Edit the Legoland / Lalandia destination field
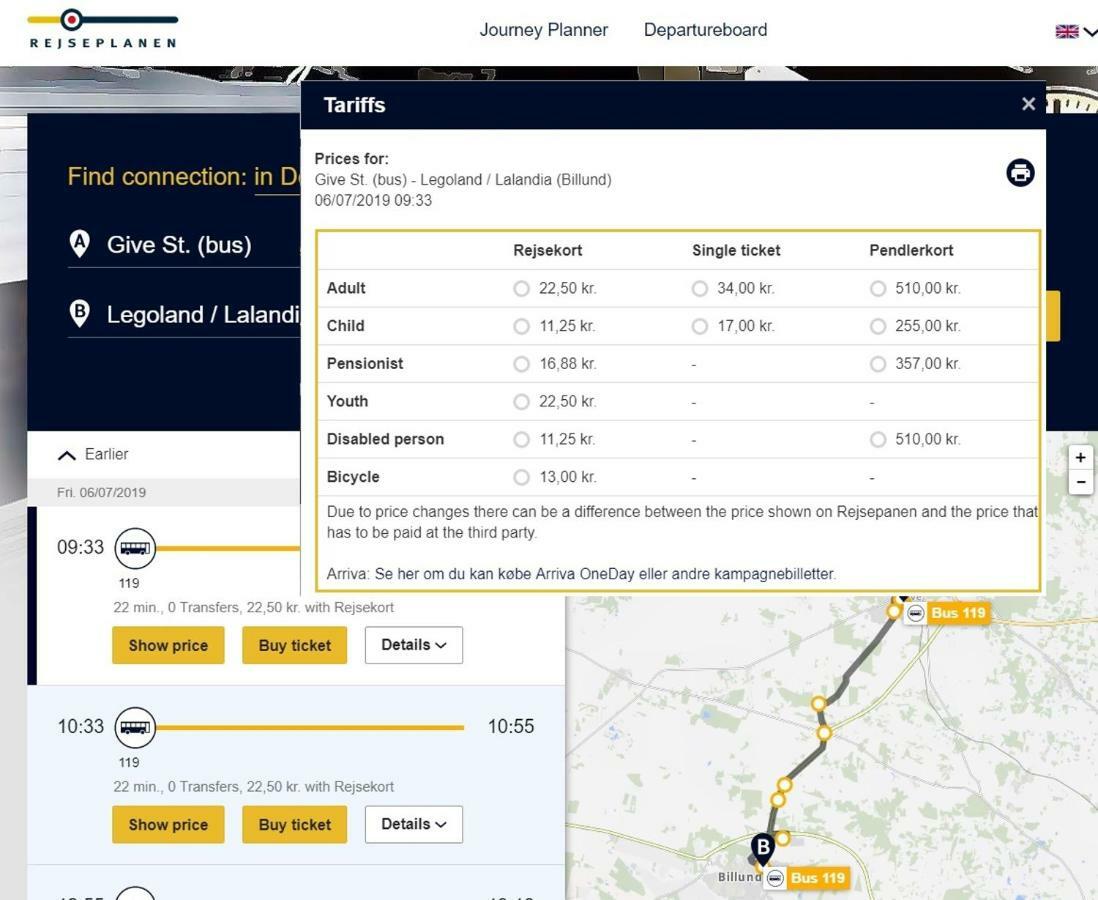1098x900 pixels. coord(184,314)
